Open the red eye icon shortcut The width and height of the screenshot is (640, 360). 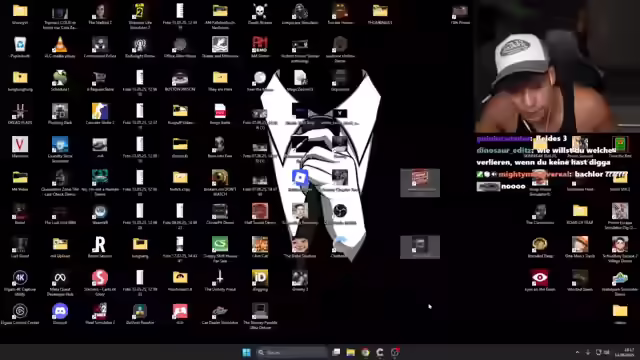[540, 278]
